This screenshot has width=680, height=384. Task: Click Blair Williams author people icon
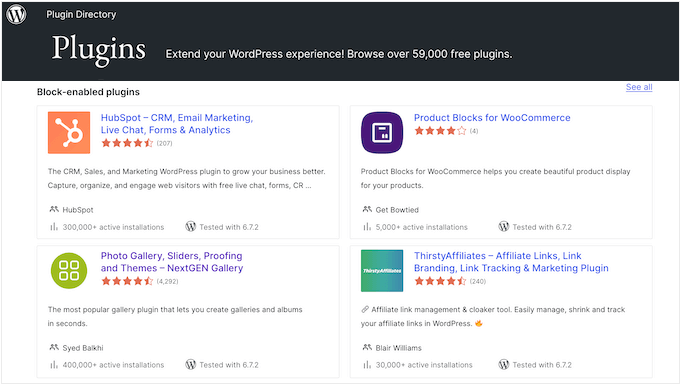point(367,347)
